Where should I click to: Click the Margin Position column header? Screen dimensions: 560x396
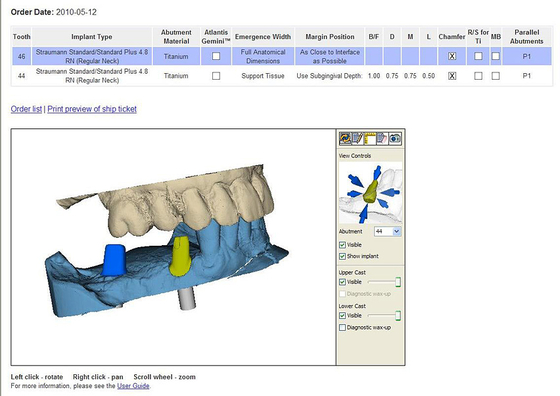[x=330, y=37]
